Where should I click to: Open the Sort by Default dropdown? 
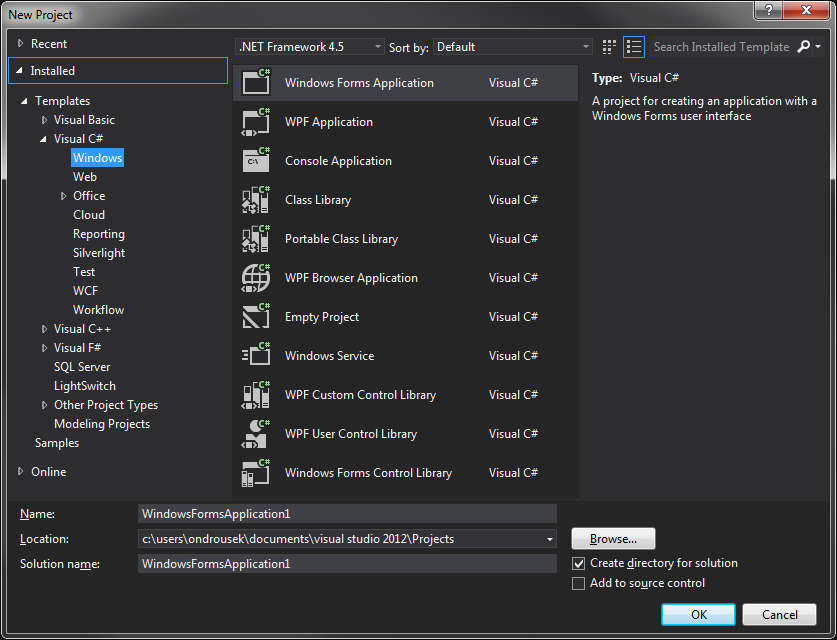pyautogui.click(x=512, y=47)
